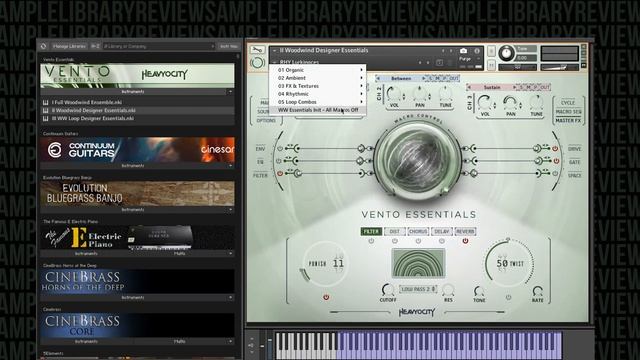This screenshot has height=360, width=640.
Task: Click the CH 2 Between previous-arrow icon
Action: 378,78
